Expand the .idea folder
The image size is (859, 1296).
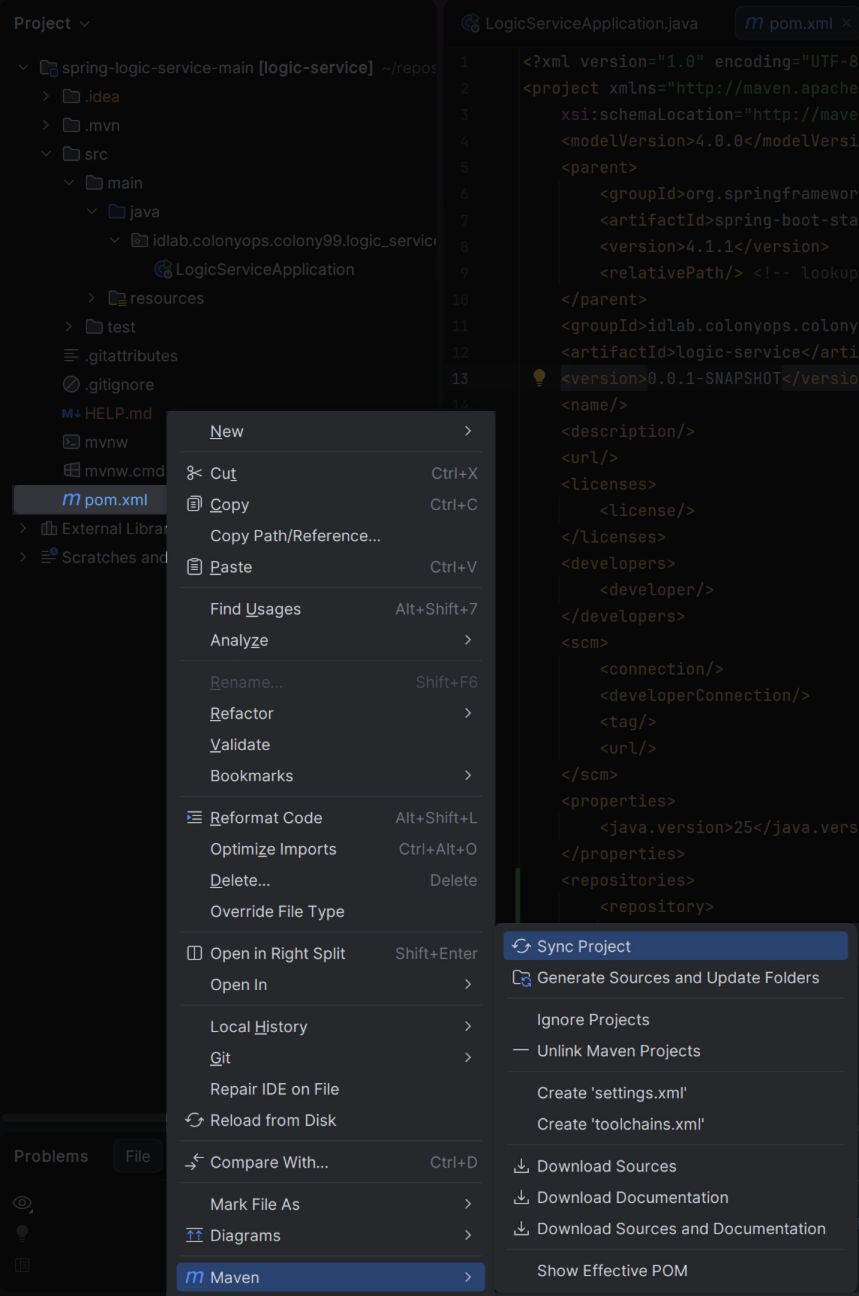point(46,96)
